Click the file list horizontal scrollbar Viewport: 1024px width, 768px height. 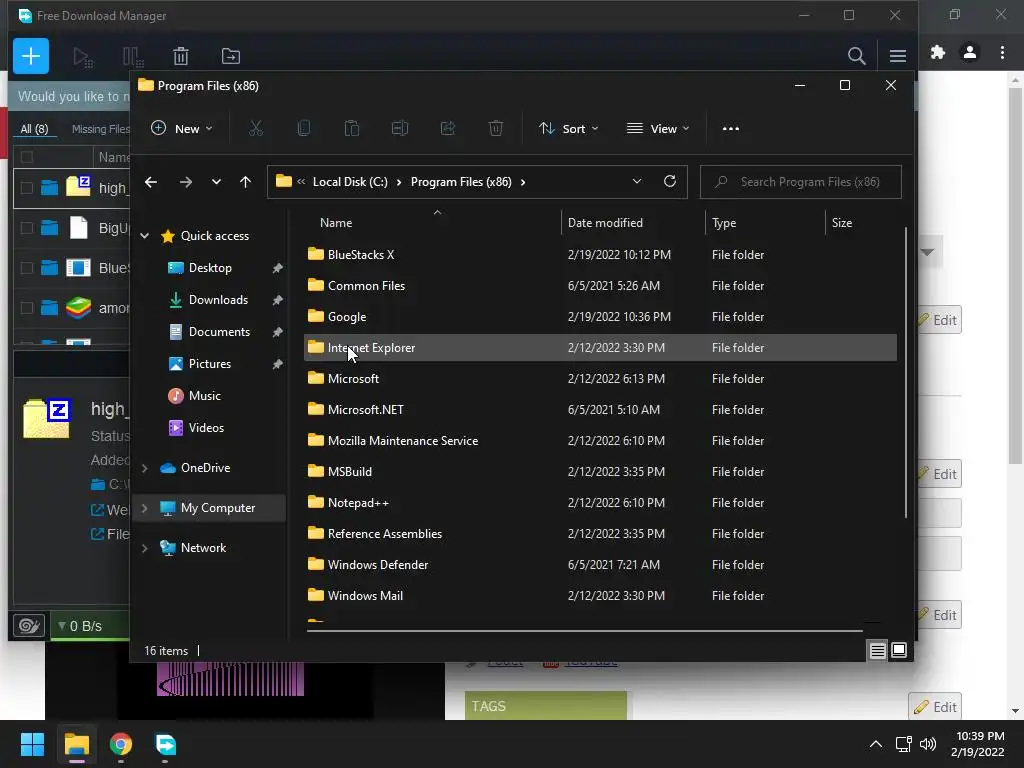tap(584, 631)
